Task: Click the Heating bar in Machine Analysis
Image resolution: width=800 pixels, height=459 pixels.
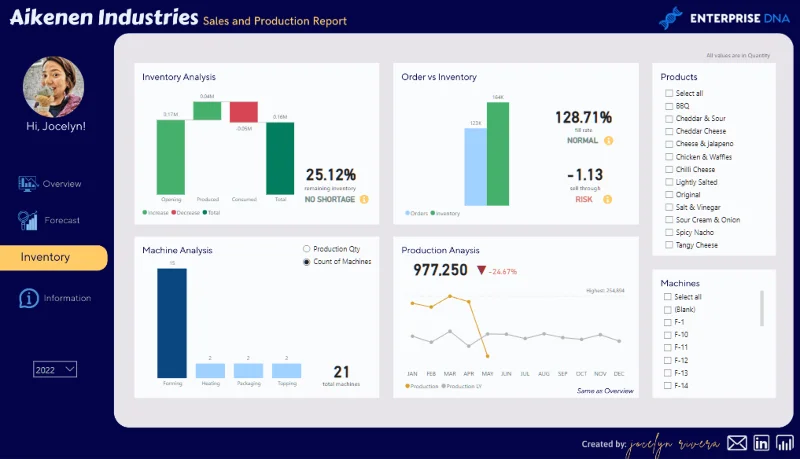Action: click(x=210, y=371)
